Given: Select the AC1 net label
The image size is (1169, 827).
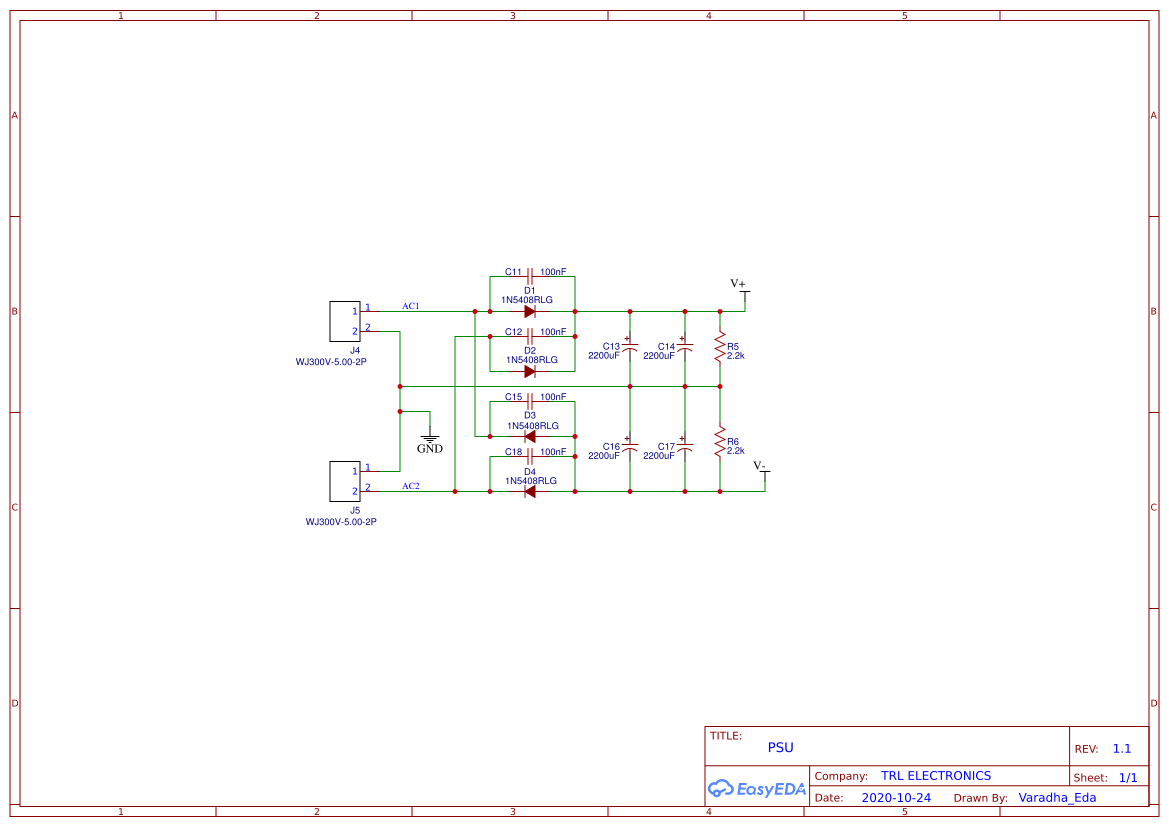Looking at the screenshot, I should pos(408,306).
